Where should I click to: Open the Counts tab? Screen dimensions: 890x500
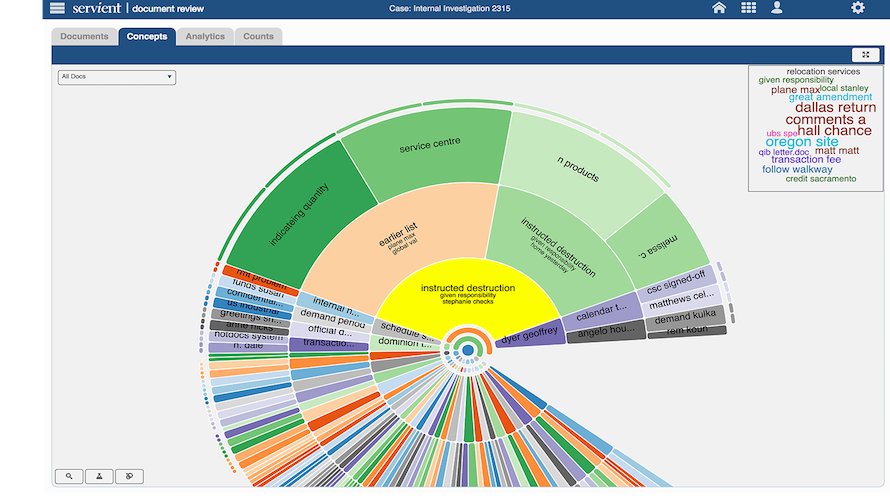coord(258,36)
